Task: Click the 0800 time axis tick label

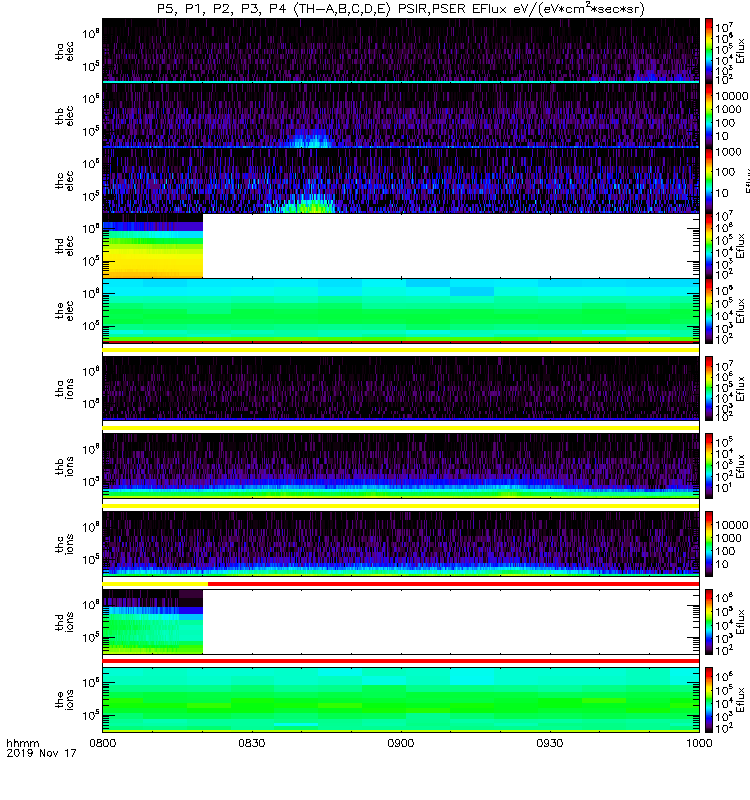Action: click(x=103, y=743)
